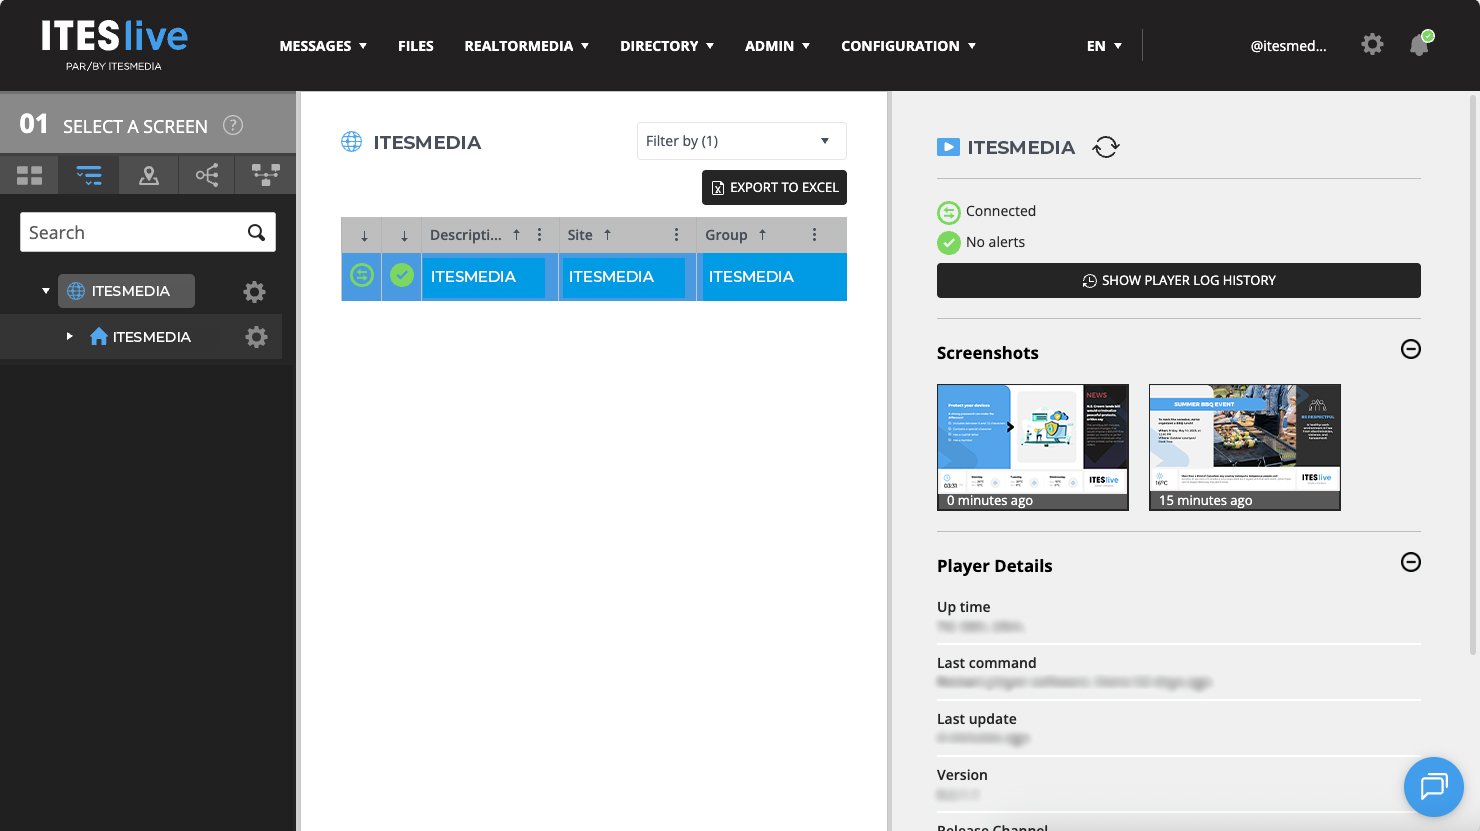Open gear settings for ITESMEDIA home node
This screenshot has width=1480, height=831.
257,337
